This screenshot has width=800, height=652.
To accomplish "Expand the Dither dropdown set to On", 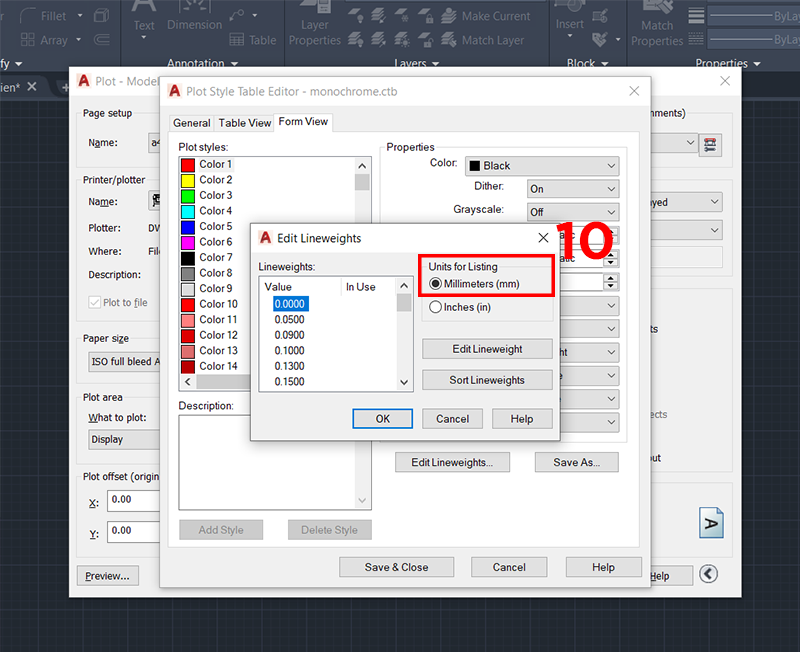I will click(x=573, y=189).
